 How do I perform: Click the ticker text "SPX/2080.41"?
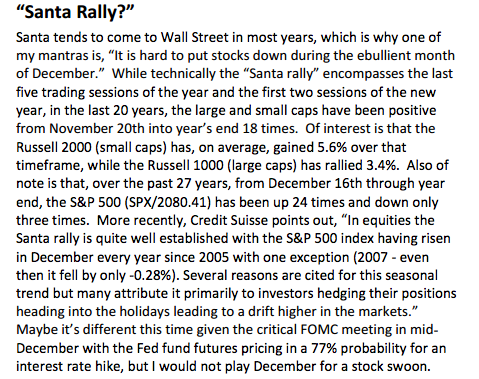[x=168, y=202]
